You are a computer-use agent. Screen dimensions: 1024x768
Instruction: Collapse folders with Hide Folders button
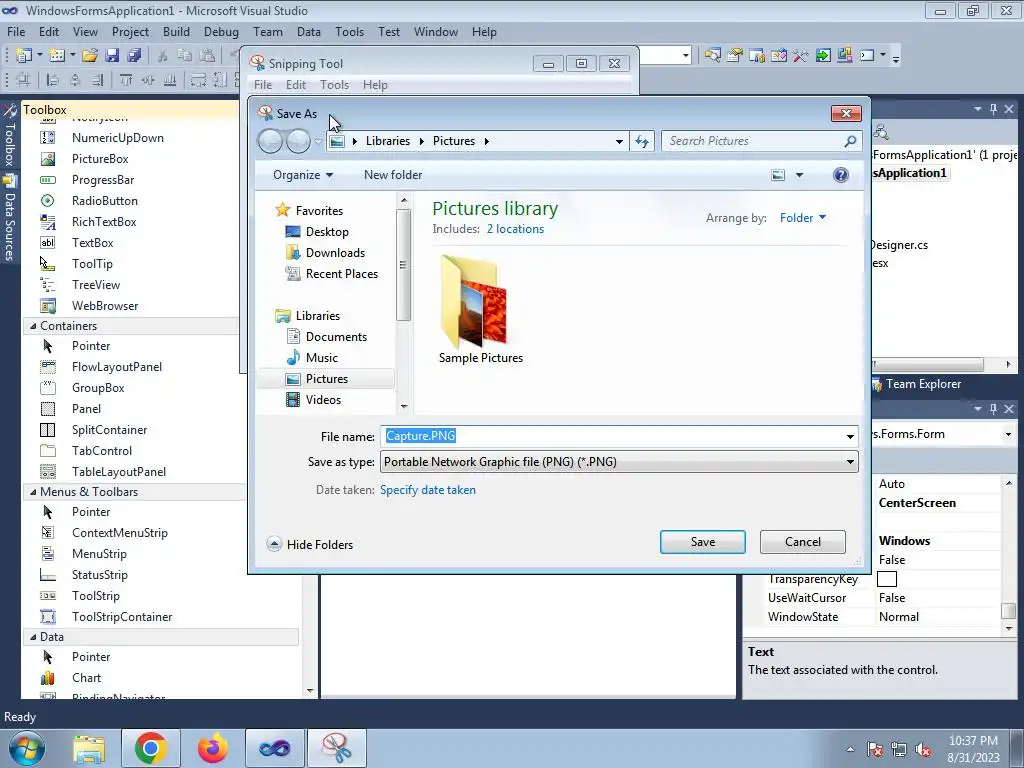(x=310, y=545)
